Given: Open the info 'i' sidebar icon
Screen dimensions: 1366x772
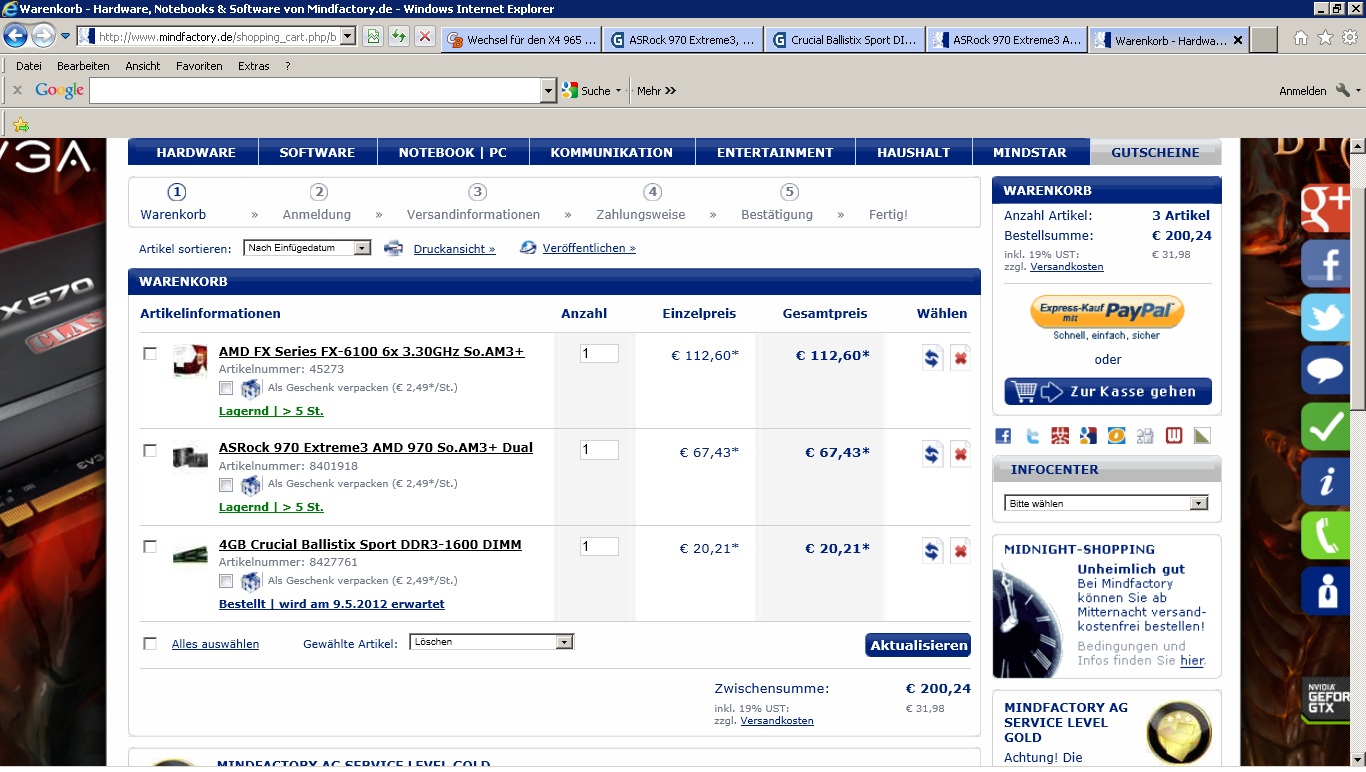Looking at the screenshot, I should [x=1326, y=481].
